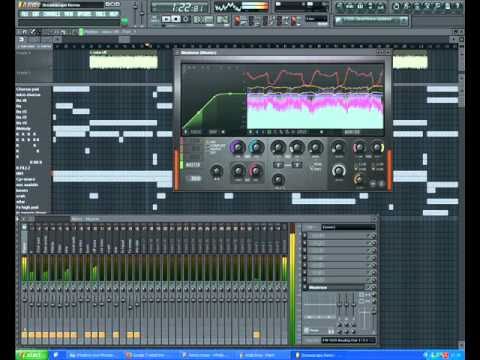Image resolution: width=480 pixels, height=360 pixels.
Task: Open the EDIT menu
Action: pos(36,14)
